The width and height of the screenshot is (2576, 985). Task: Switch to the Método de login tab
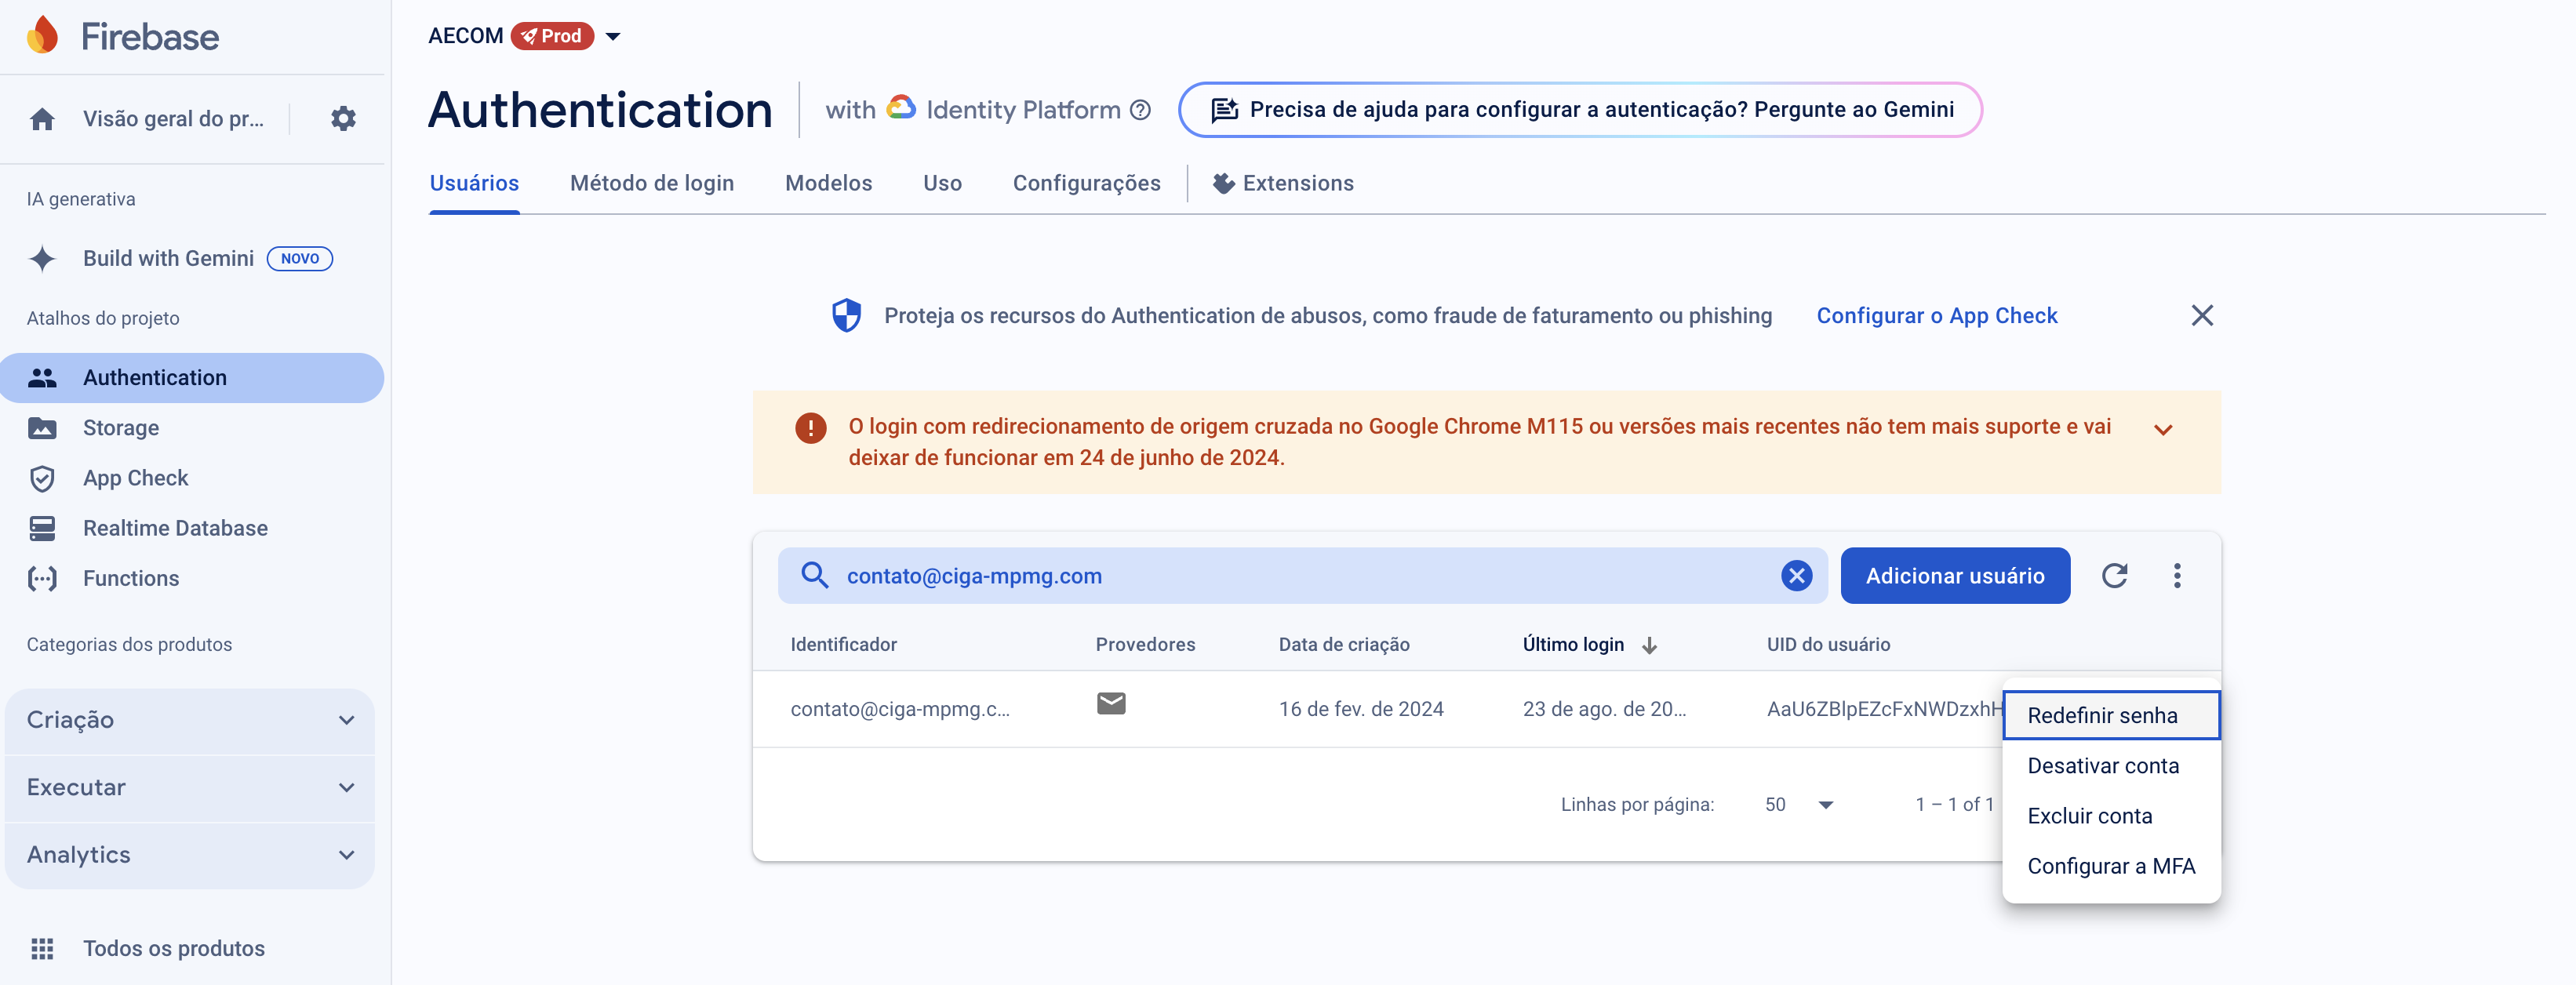(x=651, y=183)
